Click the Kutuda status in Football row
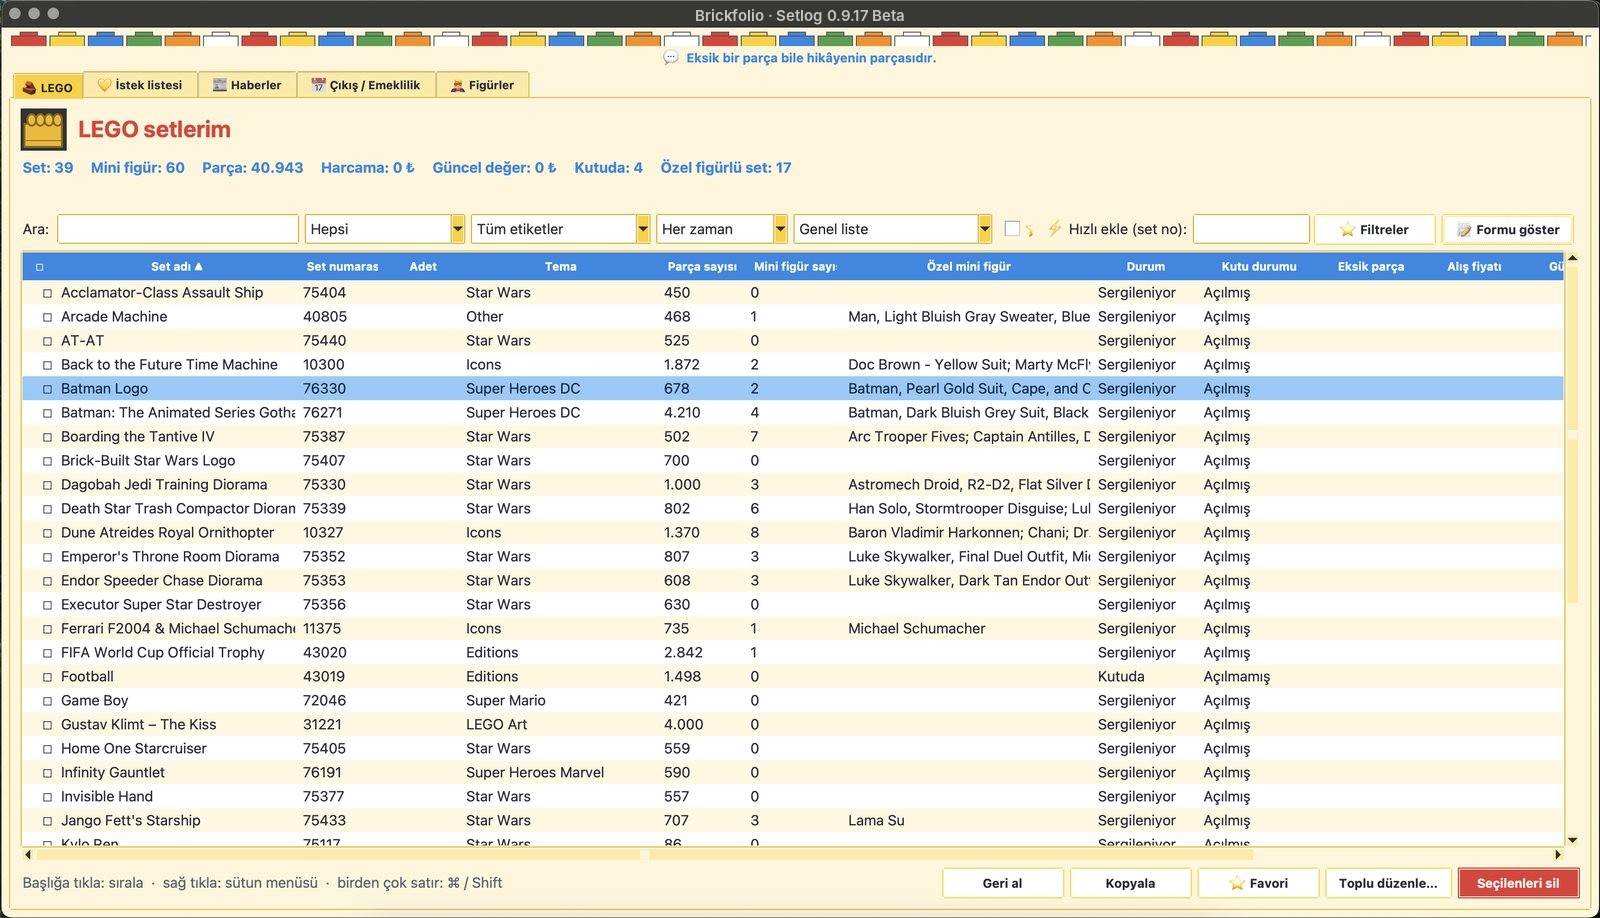1600x918 pixels. pos(1121,677)
